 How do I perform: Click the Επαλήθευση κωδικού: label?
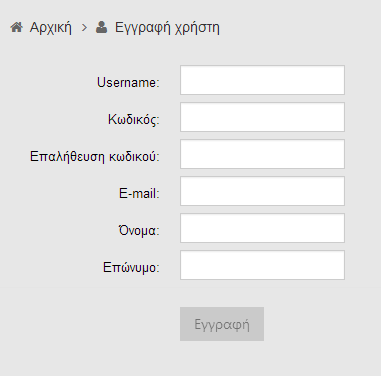[95, 156]
